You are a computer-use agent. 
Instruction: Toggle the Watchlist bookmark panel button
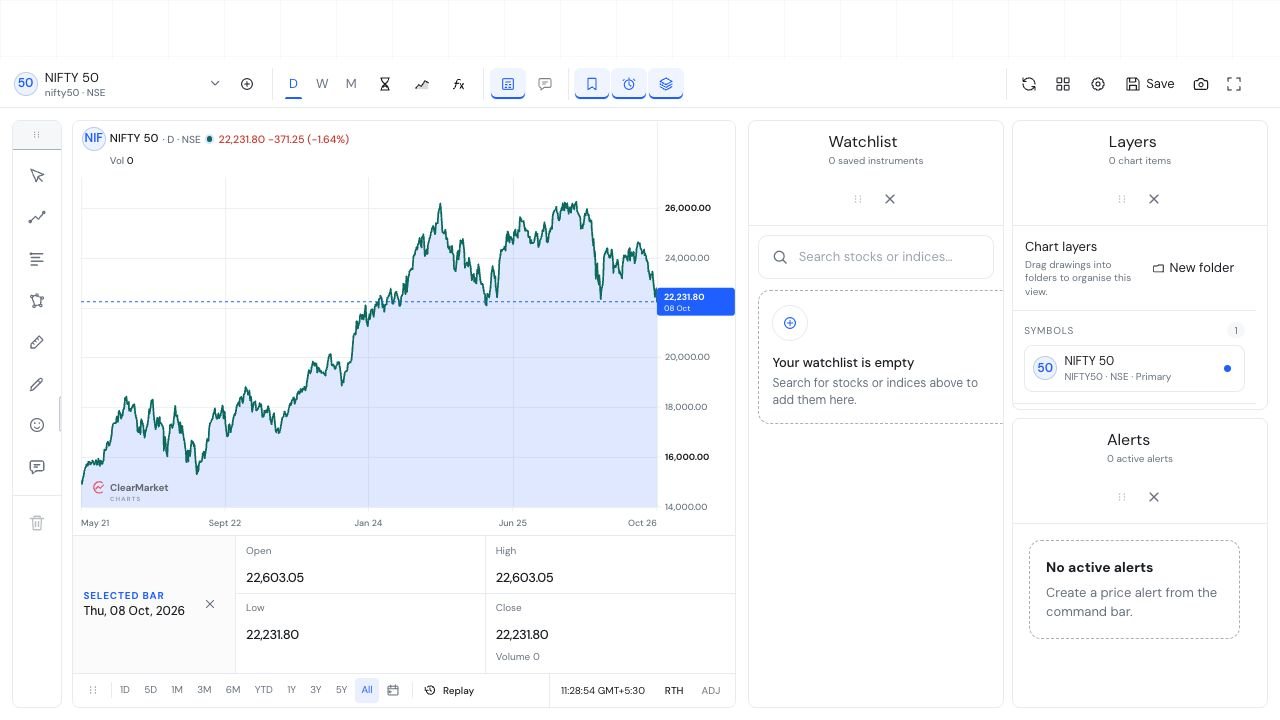(592, 84)
